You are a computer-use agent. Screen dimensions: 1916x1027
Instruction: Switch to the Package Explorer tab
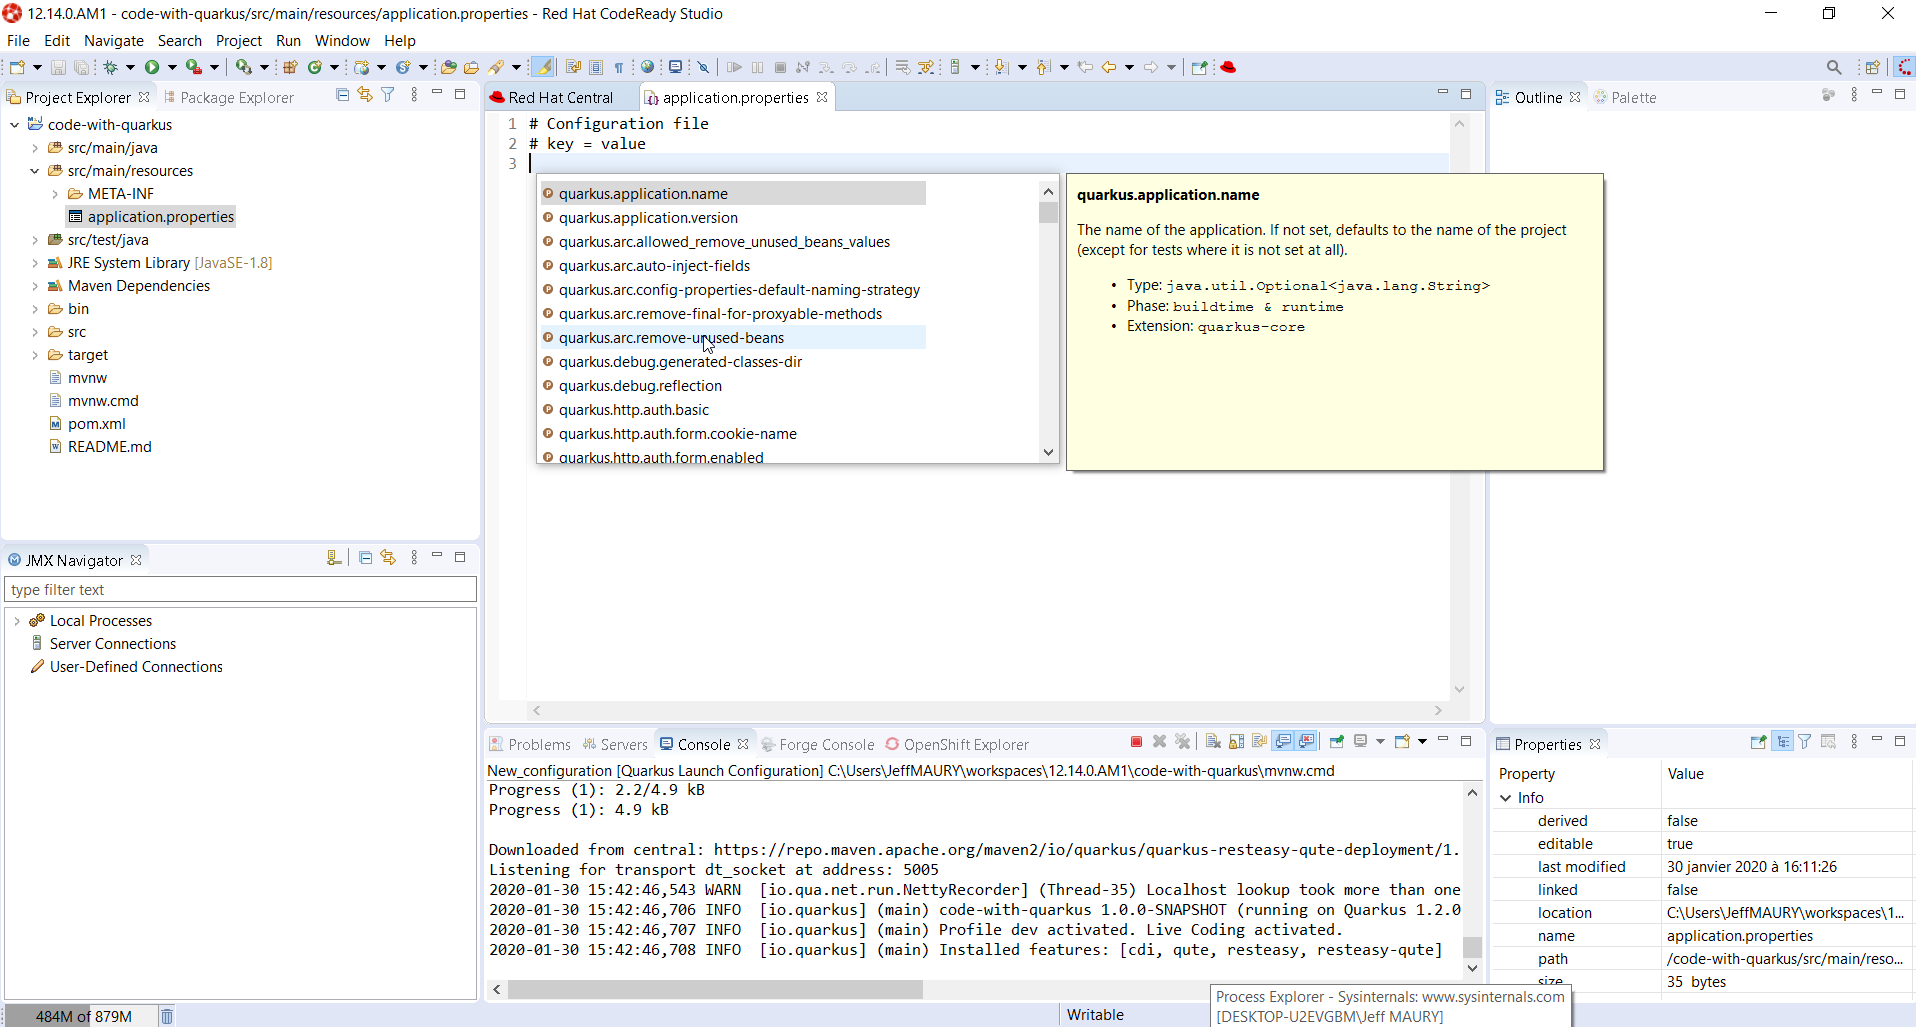pyautogui.click(x=228, y=97)
